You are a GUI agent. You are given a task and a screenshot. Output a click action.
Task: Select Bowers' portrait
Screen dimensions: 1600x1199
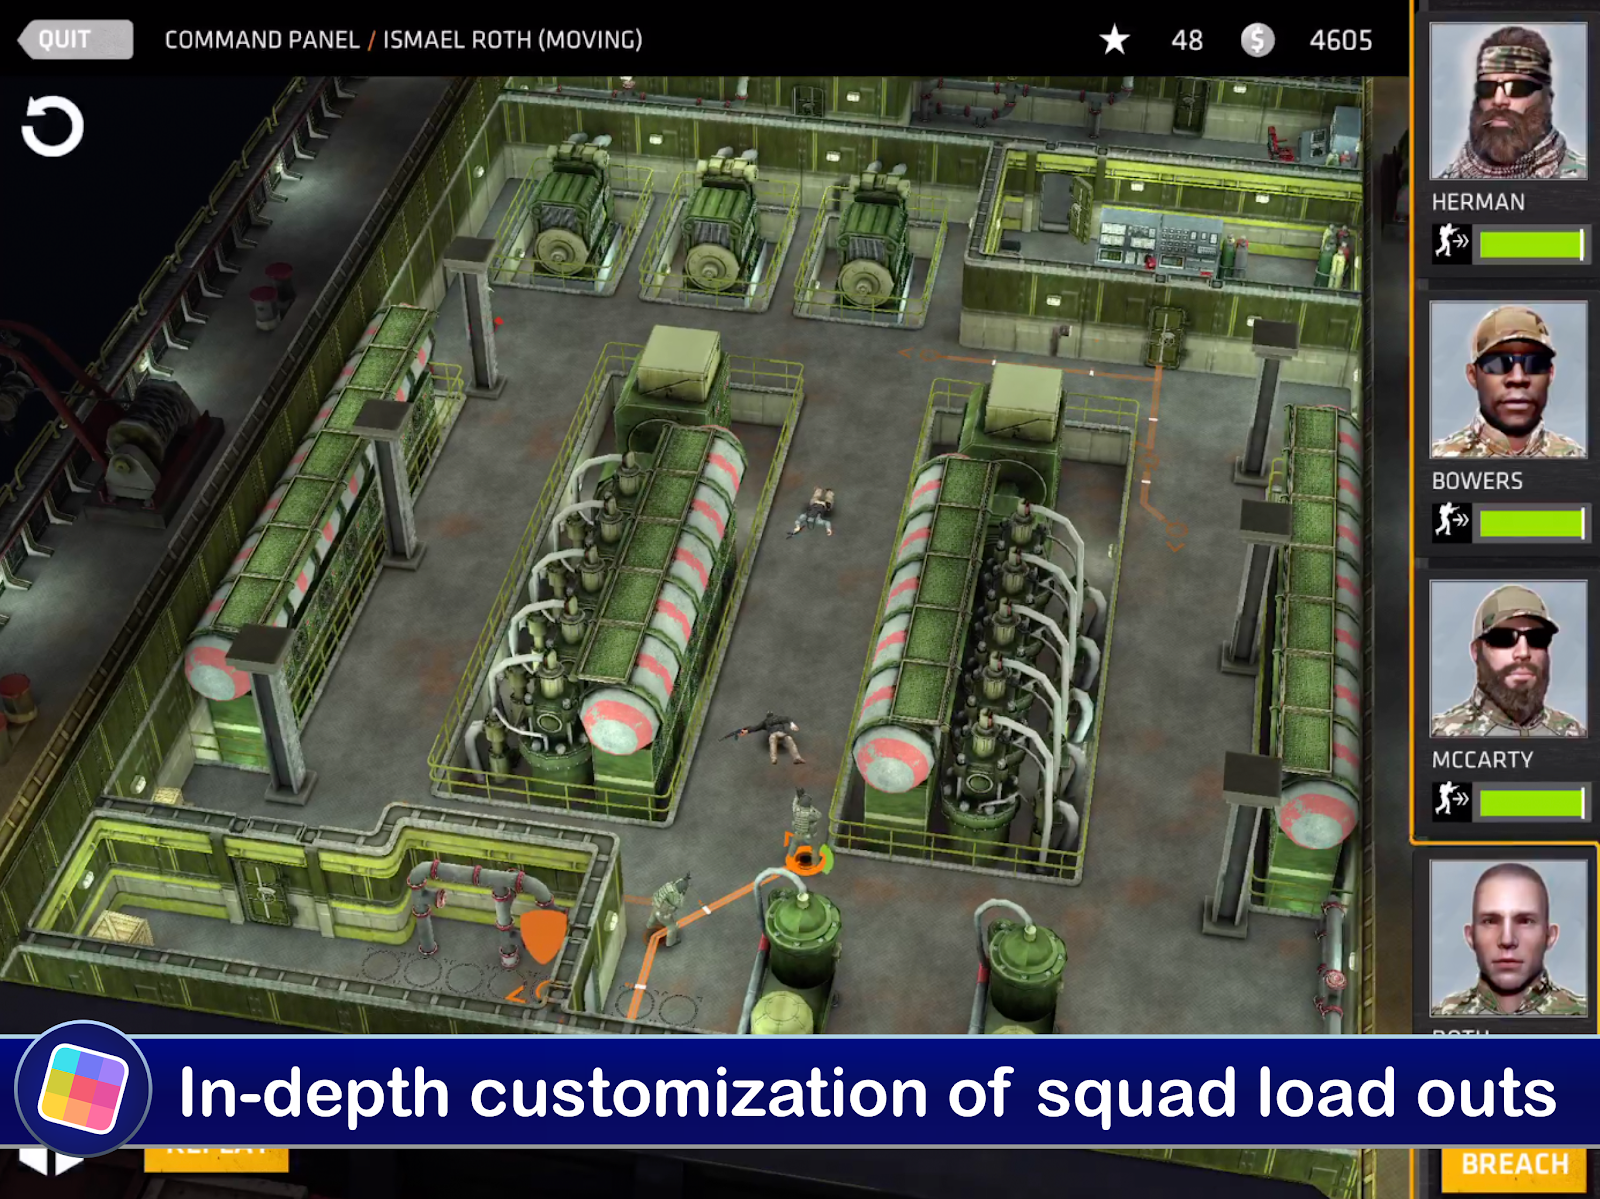click(1508, 380)
